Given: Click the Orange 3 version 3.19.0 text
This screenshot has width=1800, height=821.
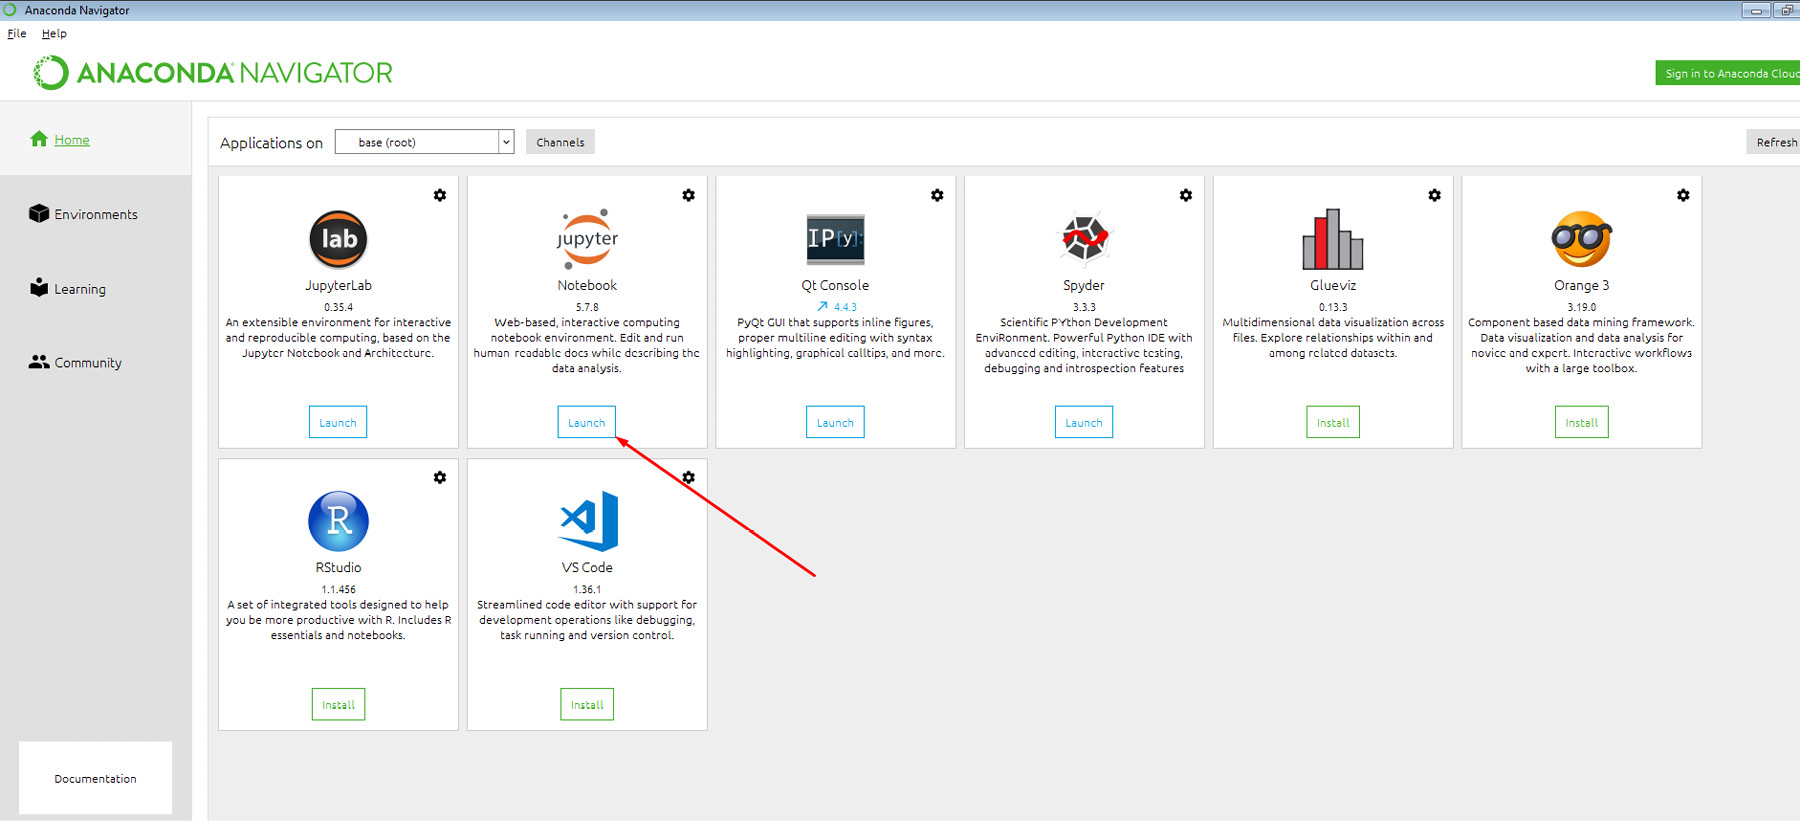Looking at the screenshot, I should point(1581,307).
